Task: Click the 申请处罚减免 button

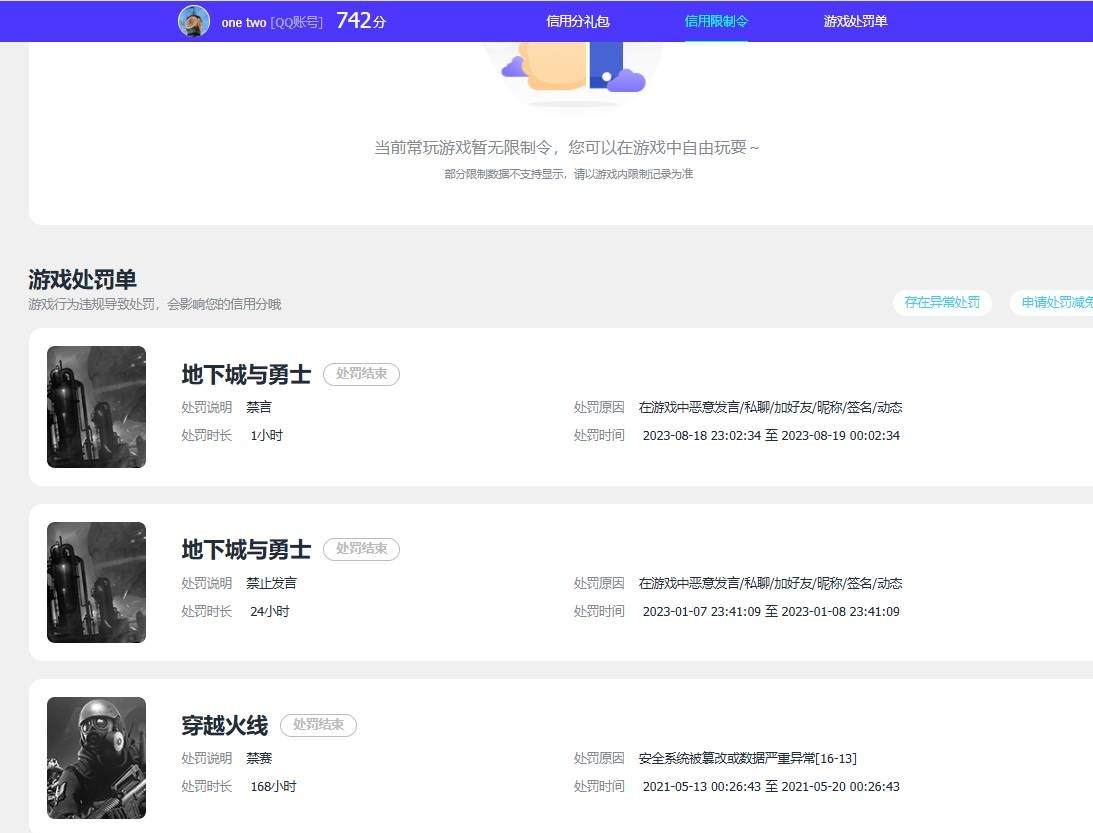Action: pyautogui.click(x=1053, y=303)
